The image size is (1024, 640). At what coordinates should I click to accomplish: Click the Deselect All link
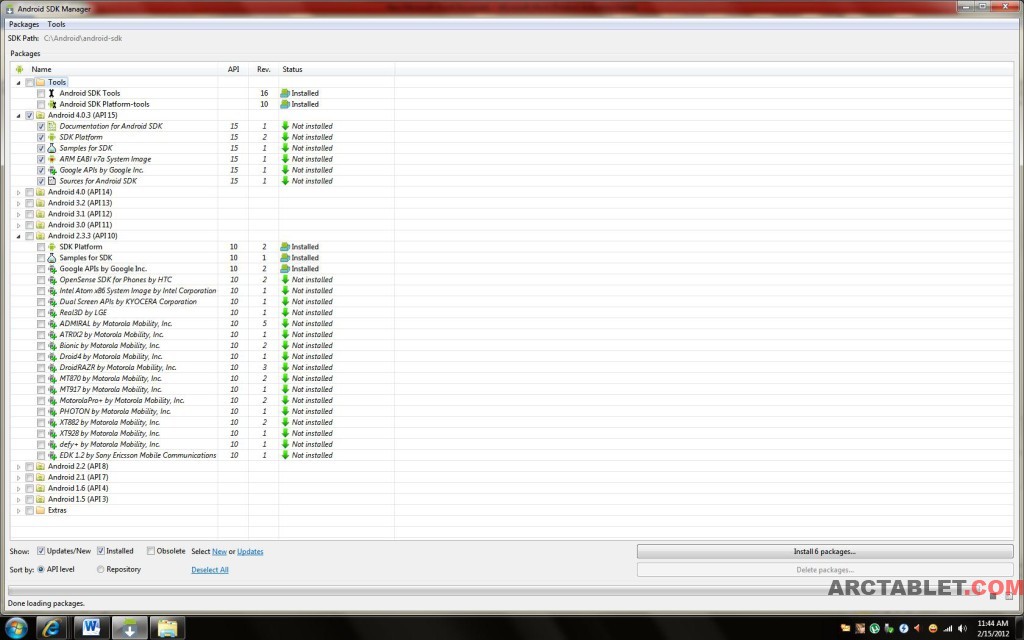pos(210,570)
